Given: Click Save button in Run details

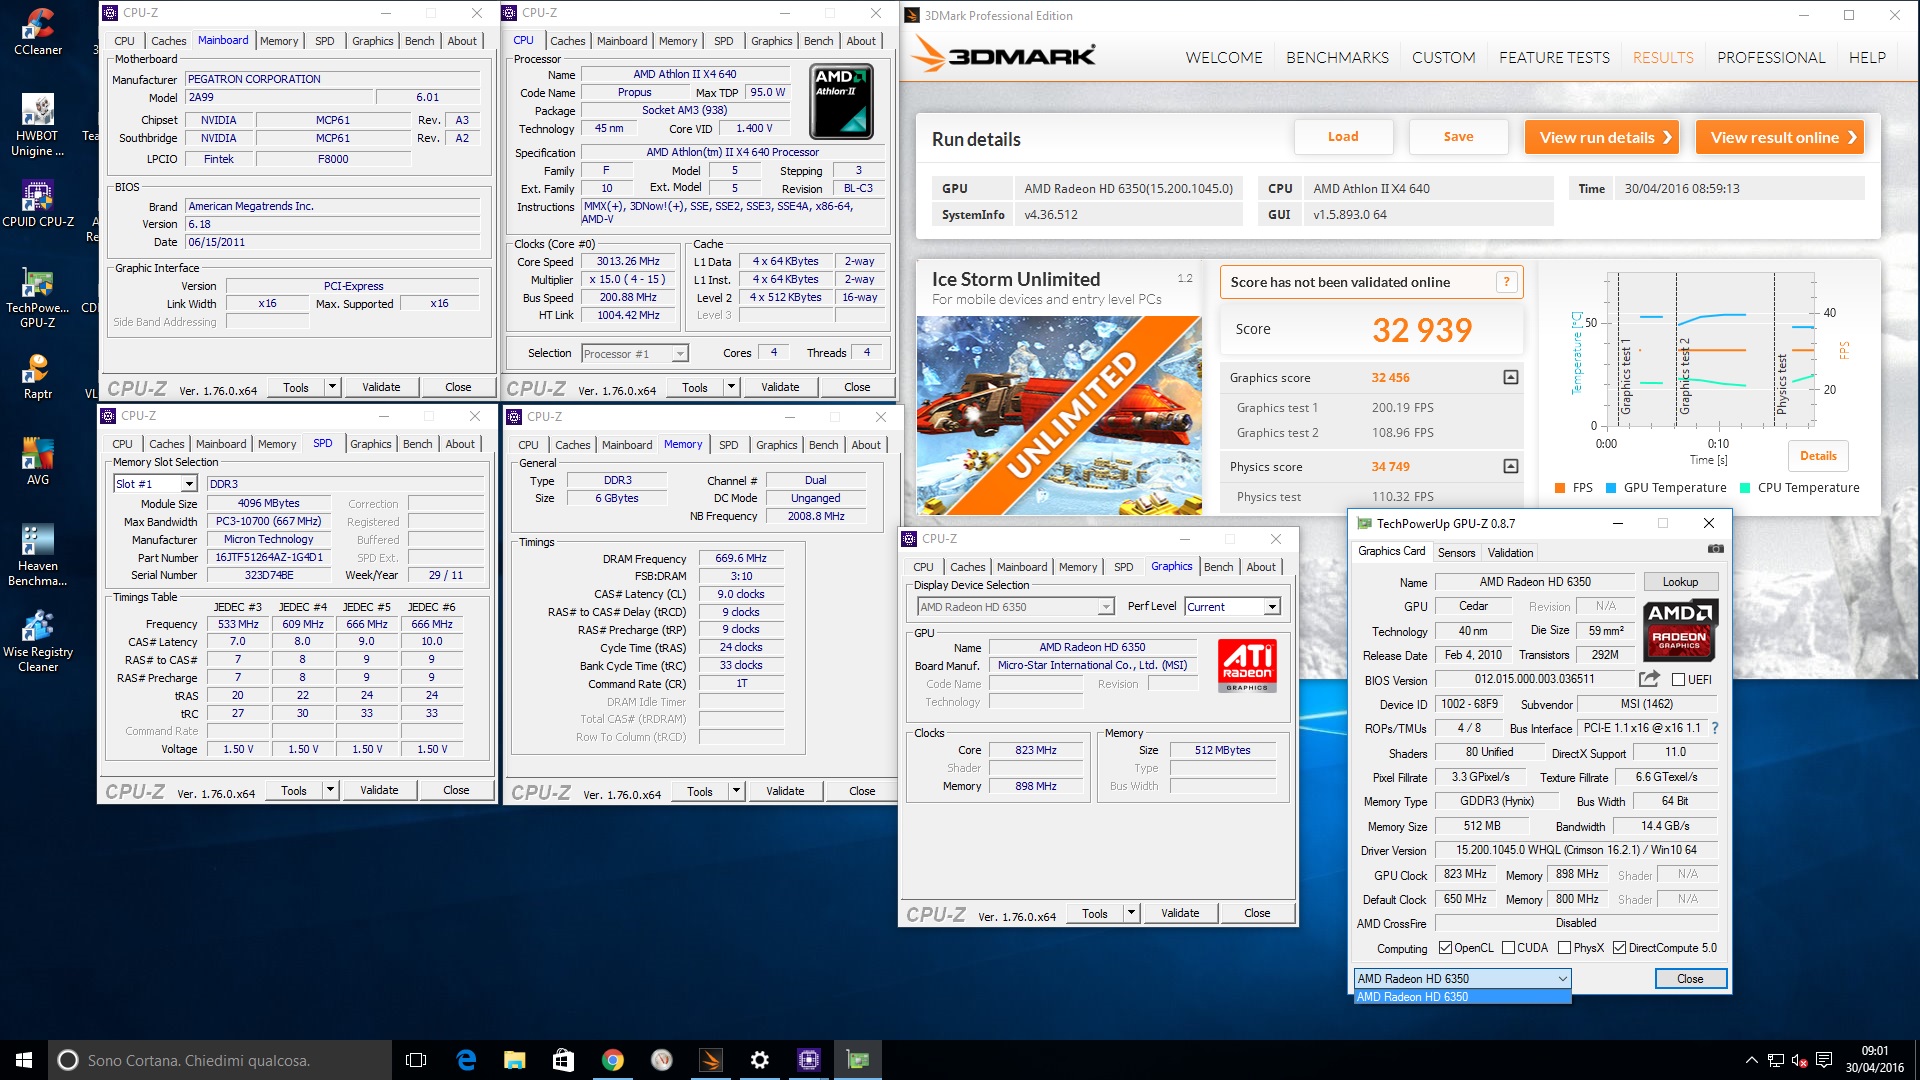Looking at the screenshot, I should (x=1458, y=137).
